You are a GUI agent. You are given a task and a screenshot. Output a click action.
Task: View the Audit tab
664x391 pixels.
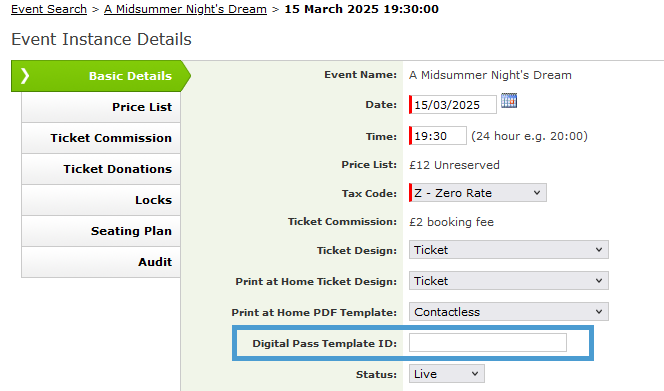[101, 262]
